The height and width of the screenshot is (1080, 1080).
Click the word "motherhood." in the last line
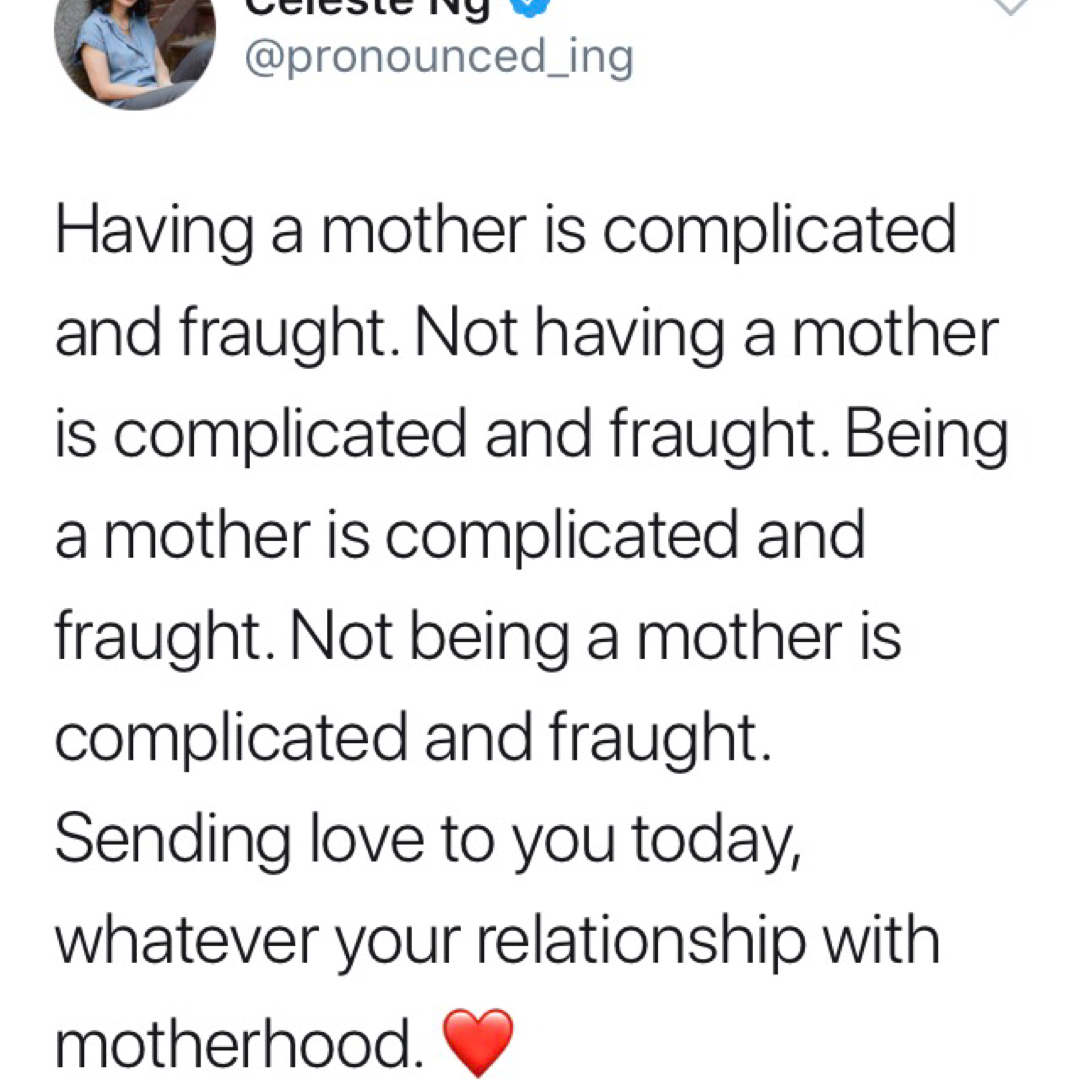pyautogui.click(x=234, y=1043)
